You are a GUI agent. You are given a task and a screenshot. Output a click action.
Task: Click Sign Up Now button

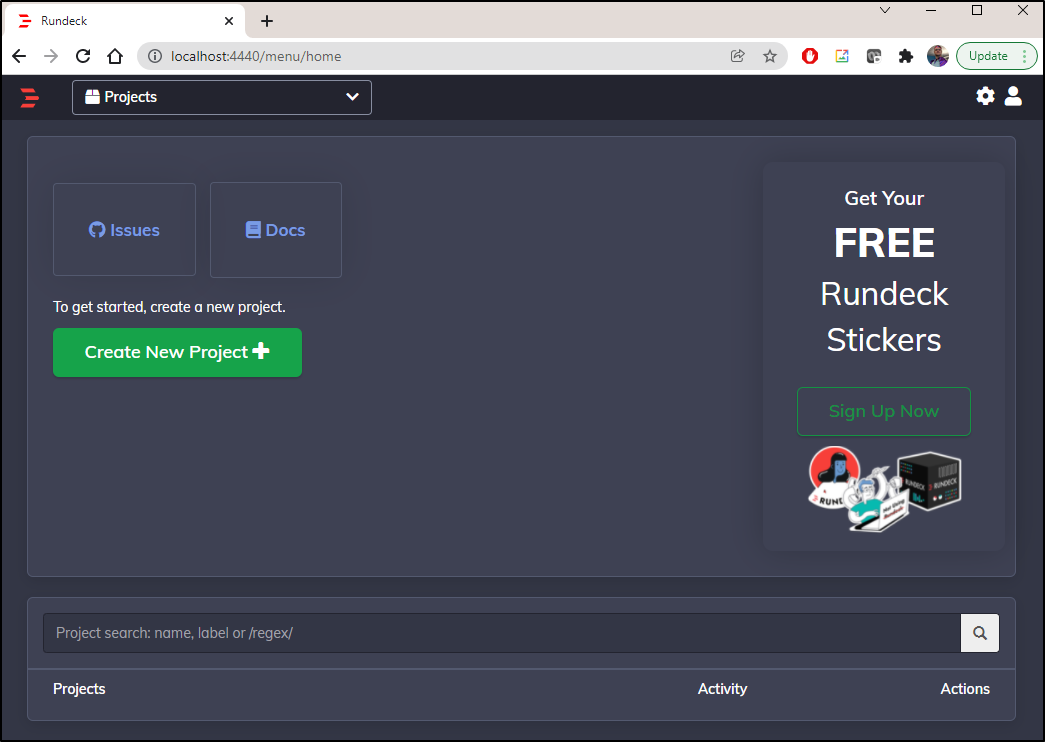(884, 411)
